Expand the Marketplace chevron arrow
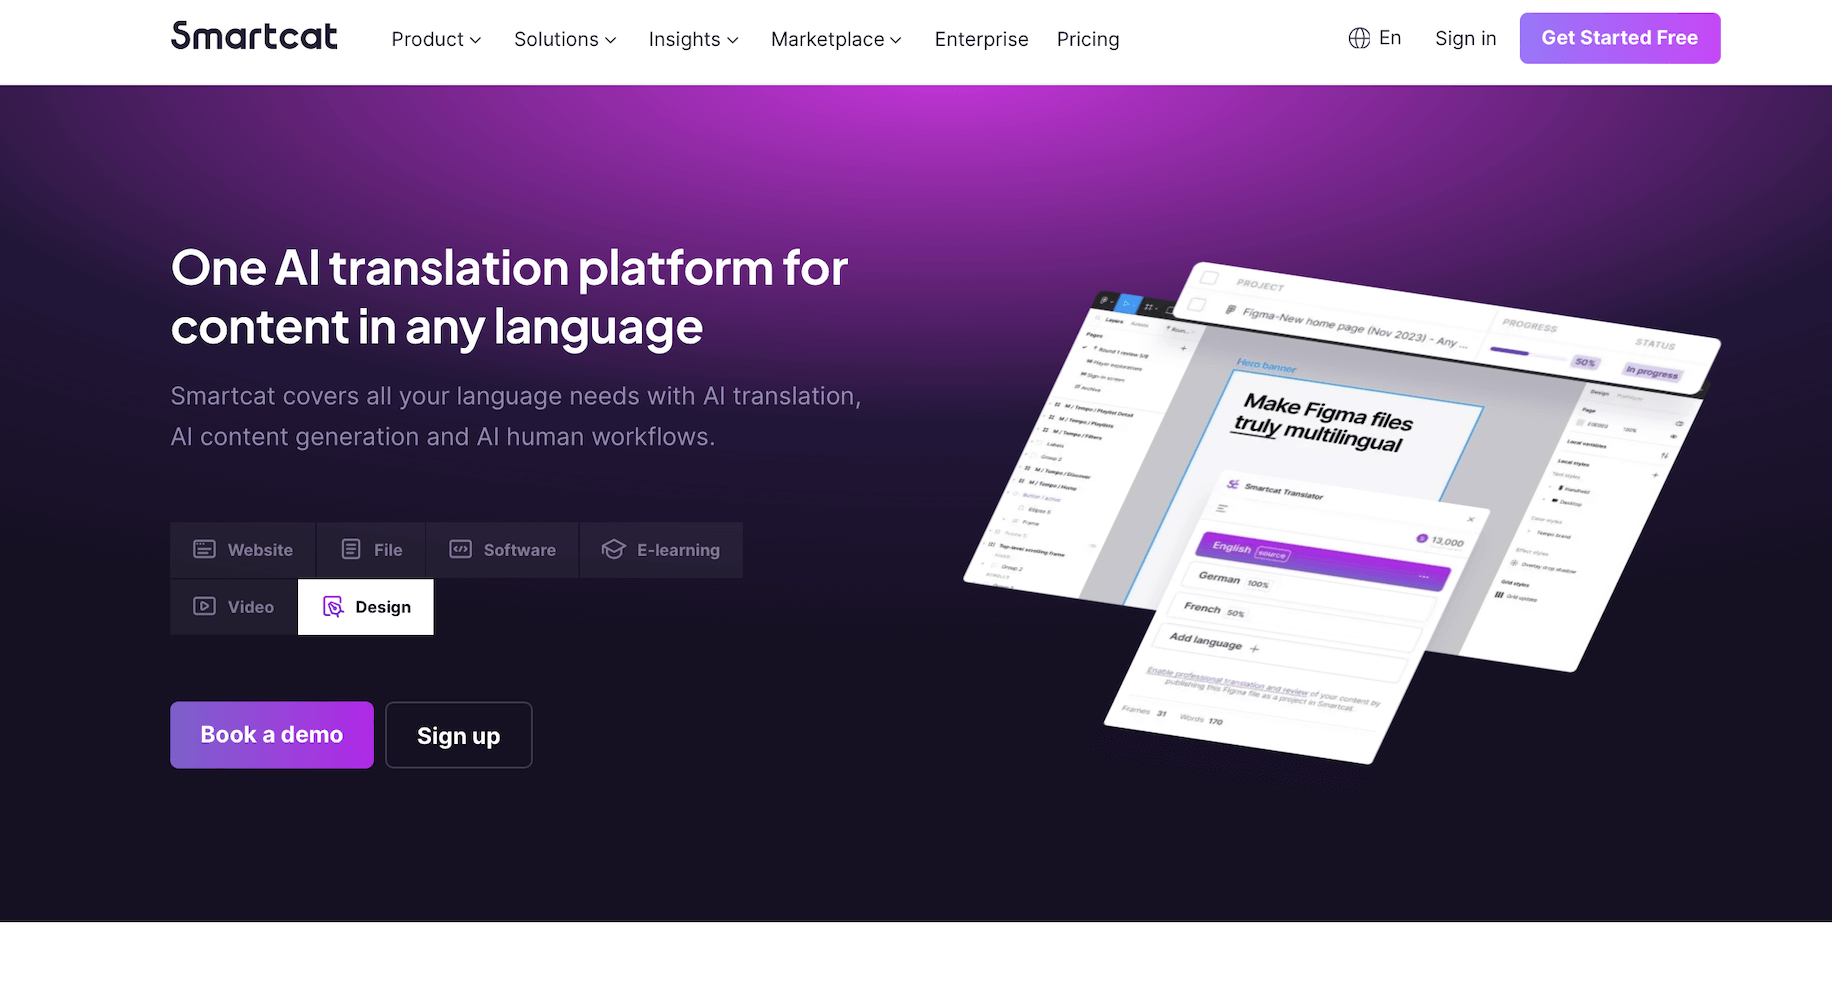This screenshot has height=1004, width=1832. [896, 40]
